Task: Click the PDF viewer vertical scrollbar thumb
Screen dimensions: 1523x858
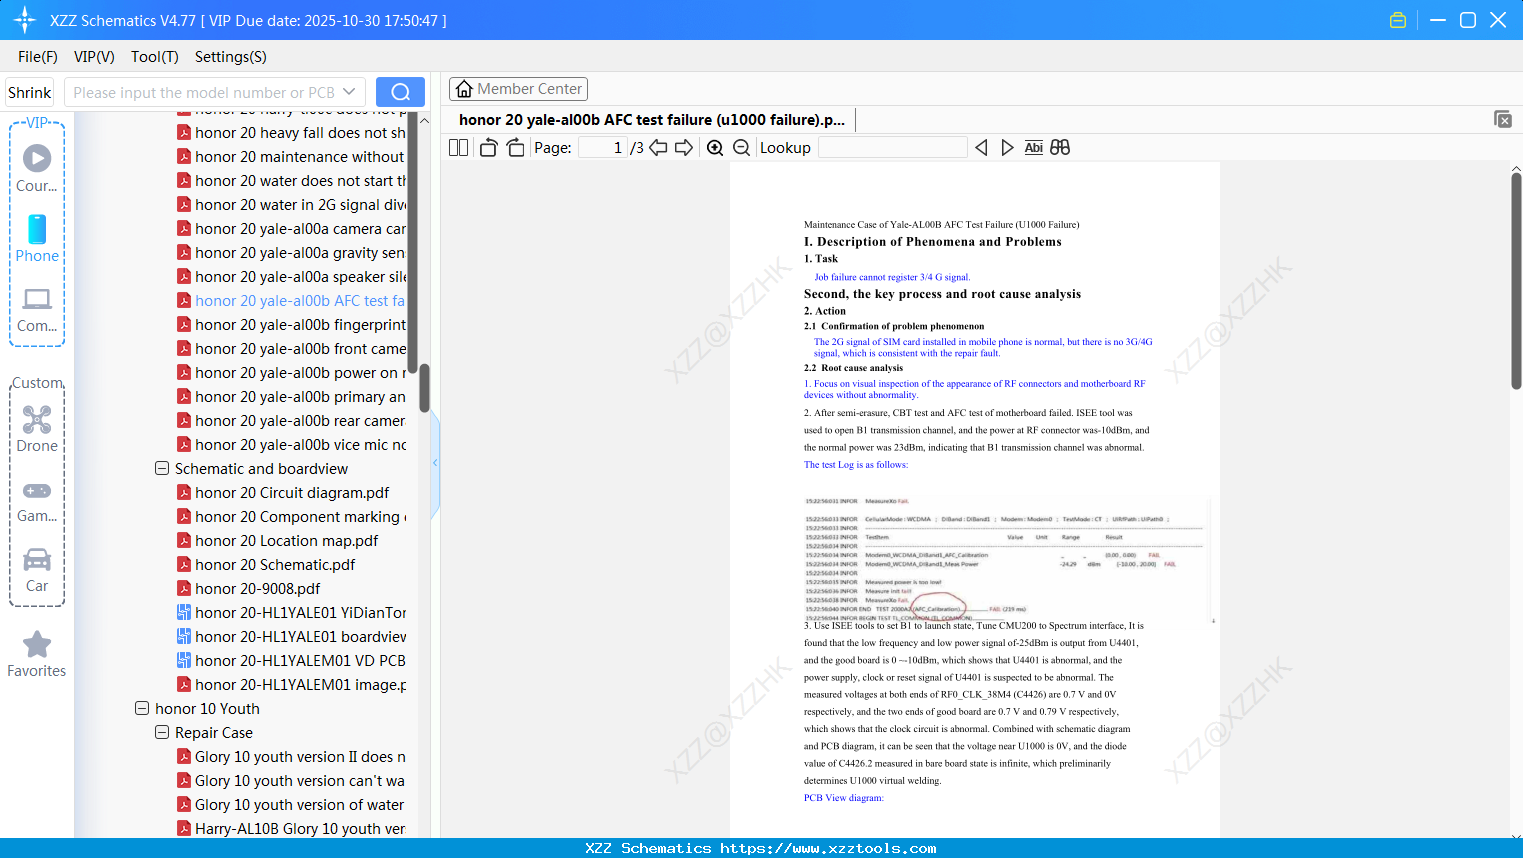Action: (x=1516, y=281)
